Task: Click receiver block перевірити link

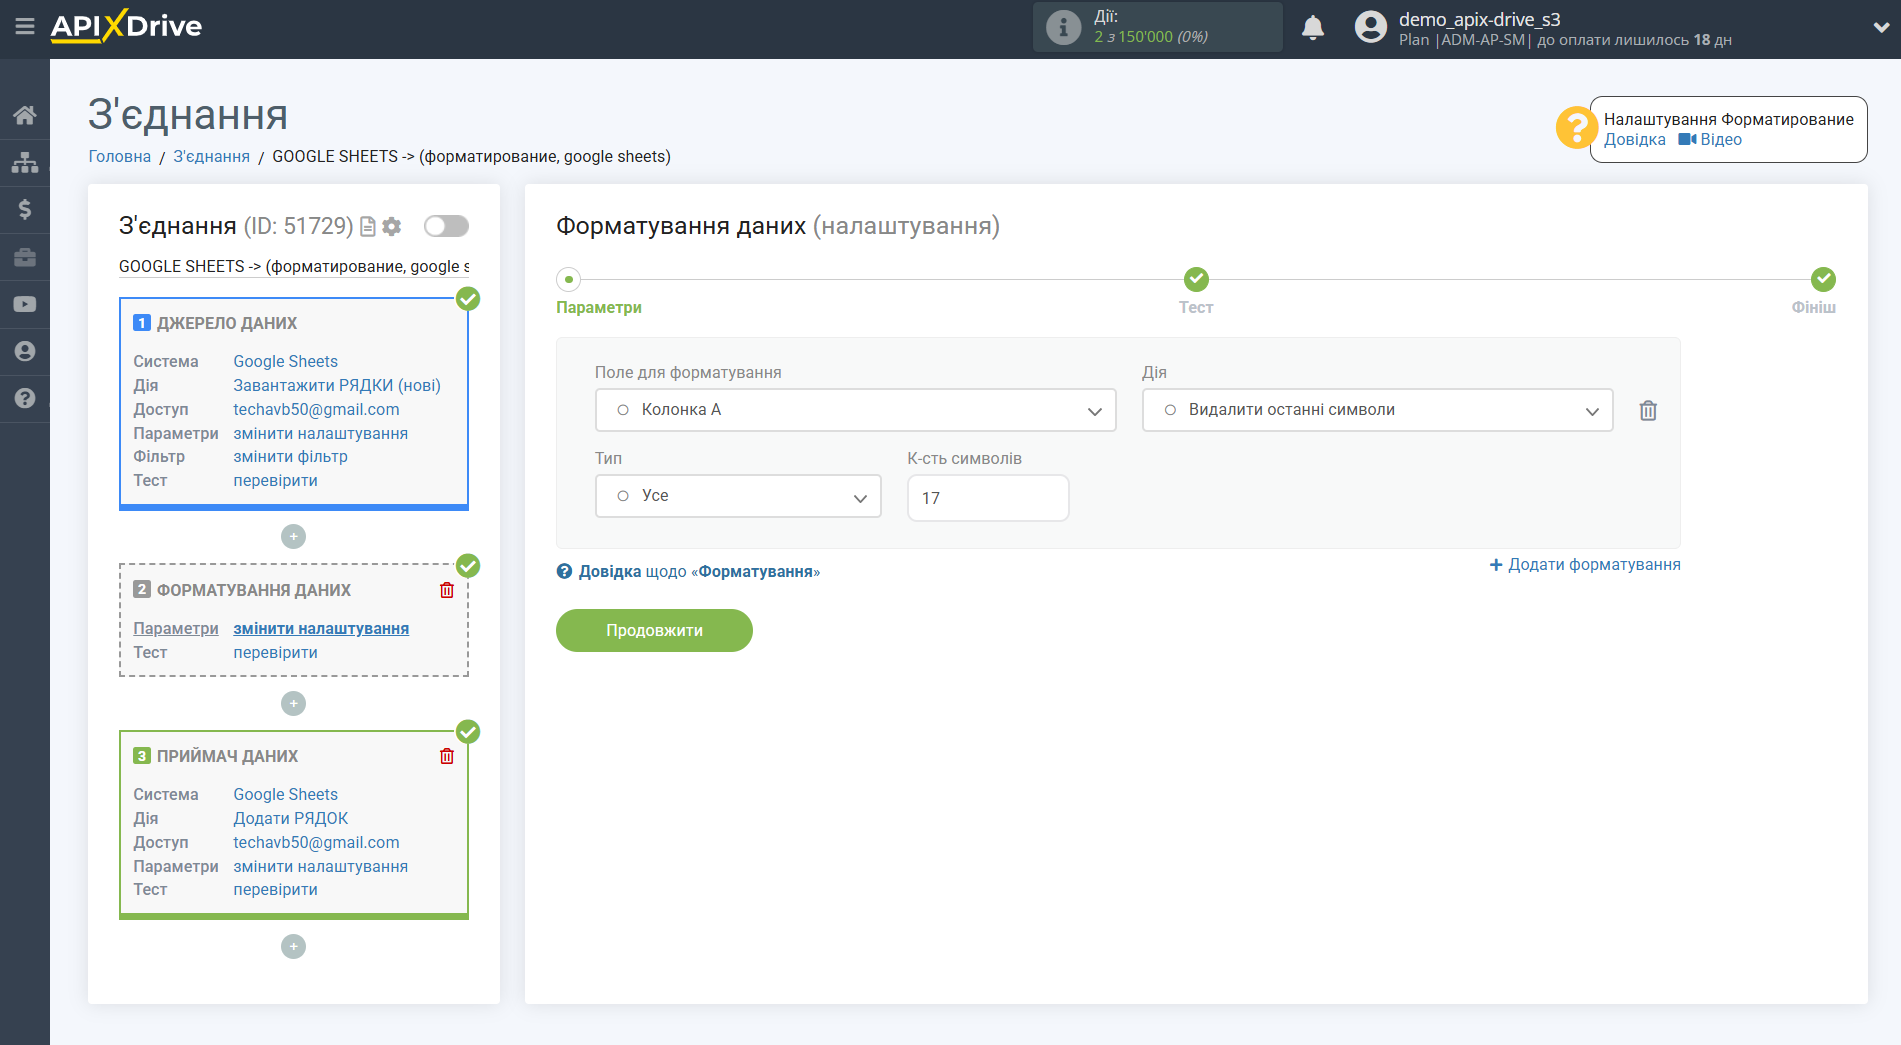Action: (x=275, y=890)
